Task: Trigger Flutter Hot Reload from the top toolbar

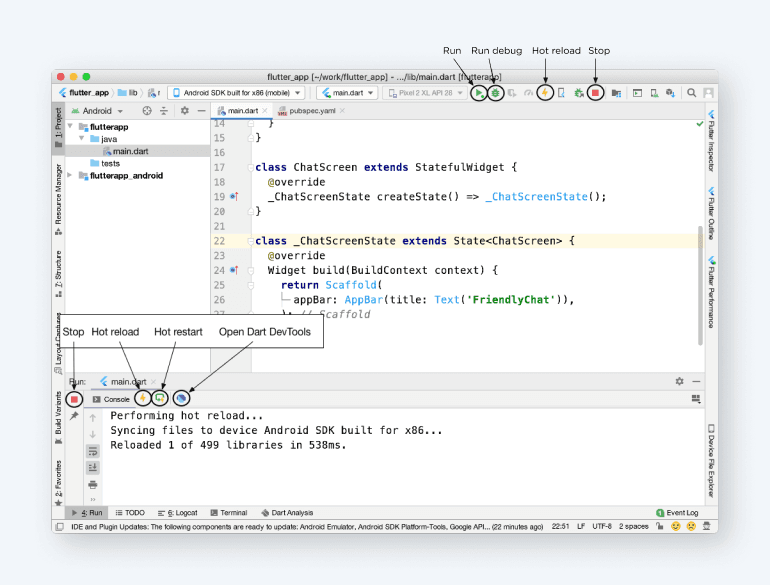Action: [545, 92]
